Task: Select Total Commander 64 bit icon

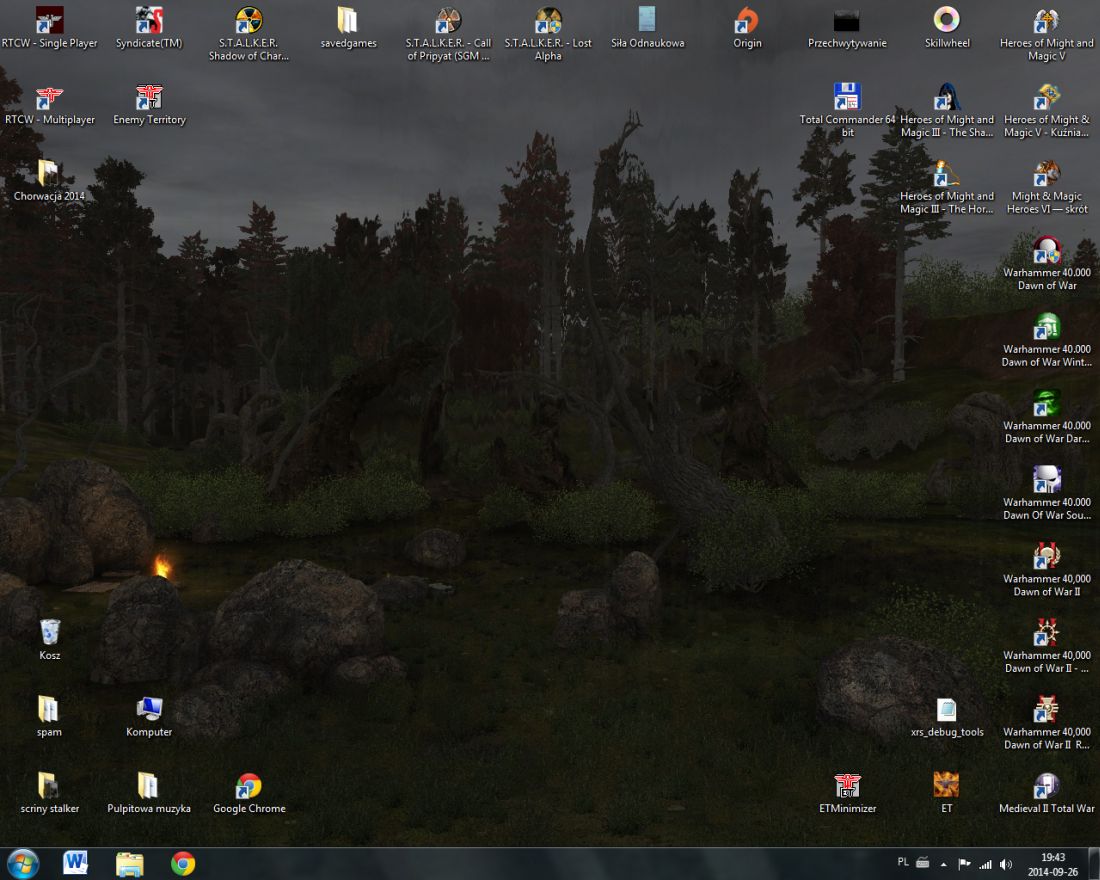Action: [847, 97]
